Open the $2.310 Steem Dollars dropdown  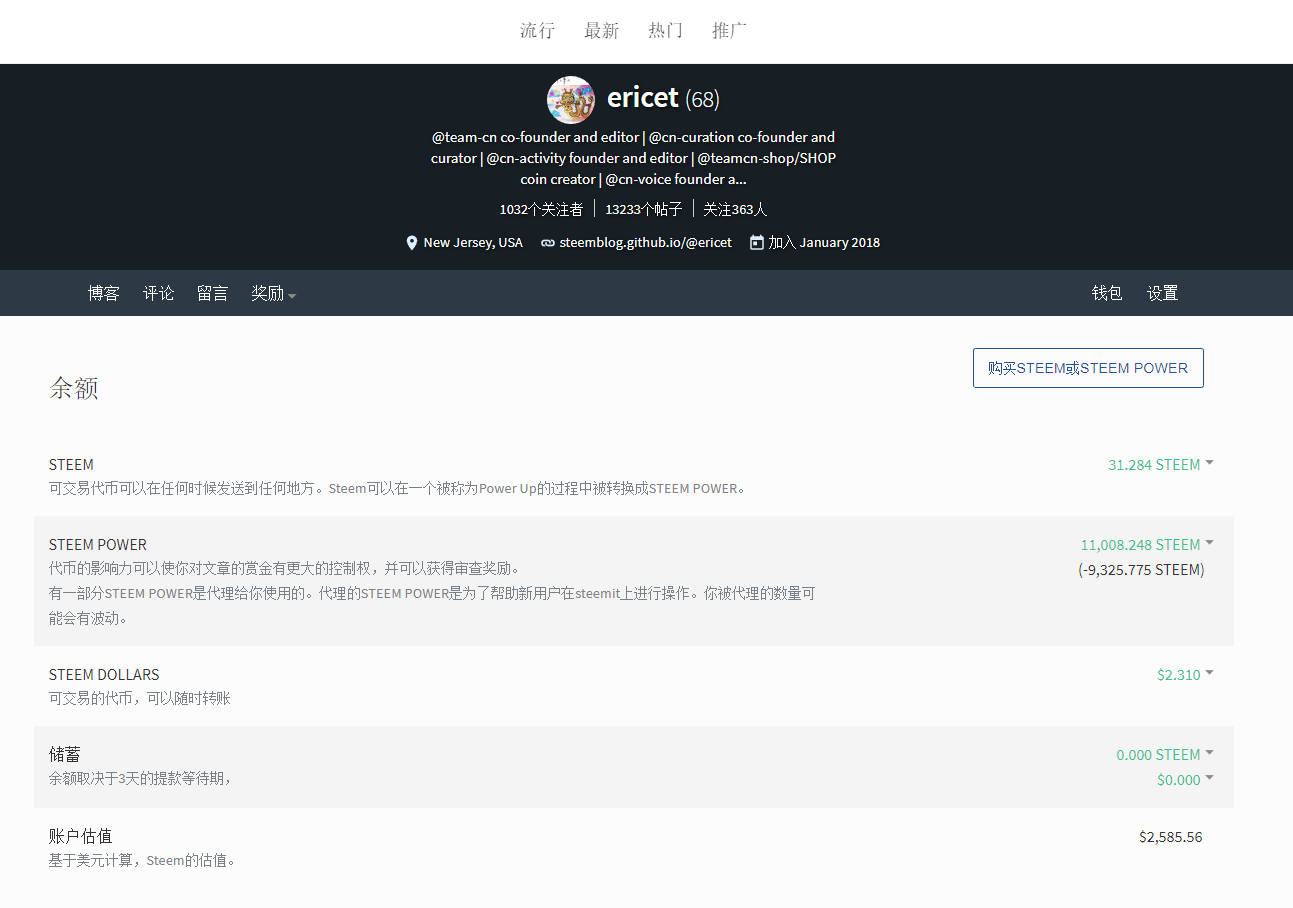pos(1185,675)
